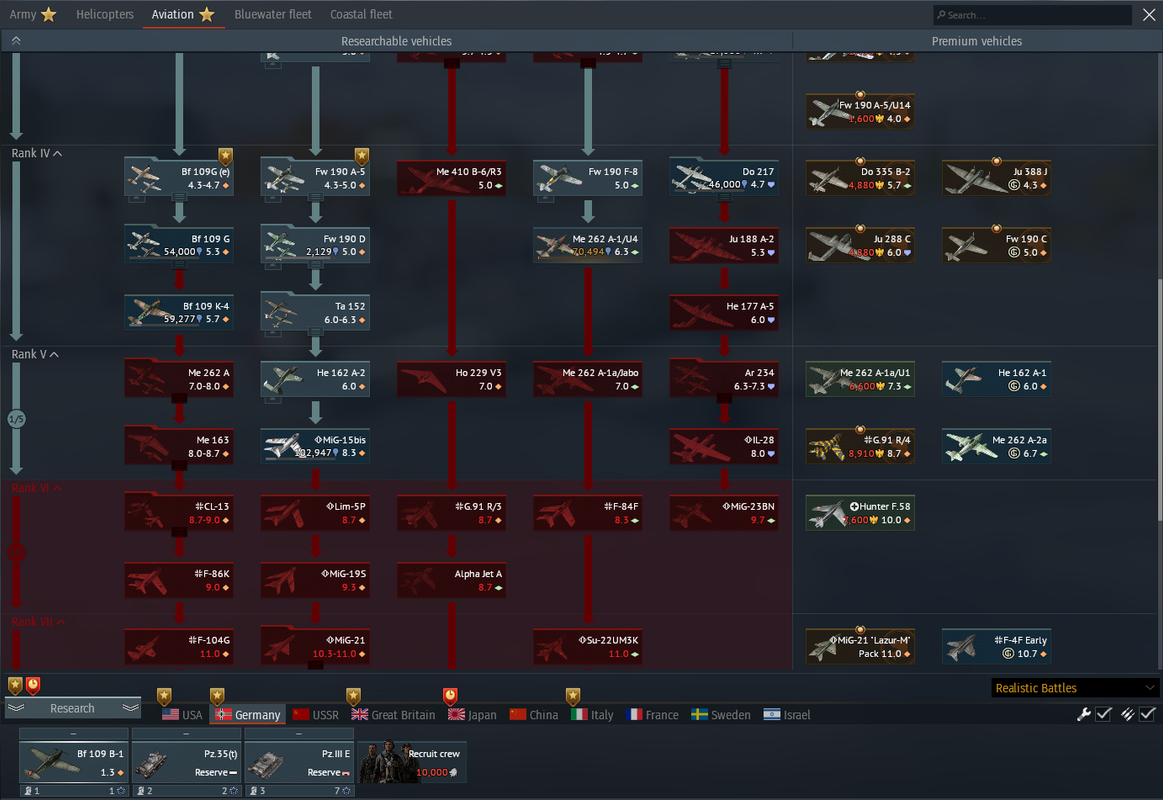
Task: Choose the Japan nation tab
Action: click(x=472, y=715)
